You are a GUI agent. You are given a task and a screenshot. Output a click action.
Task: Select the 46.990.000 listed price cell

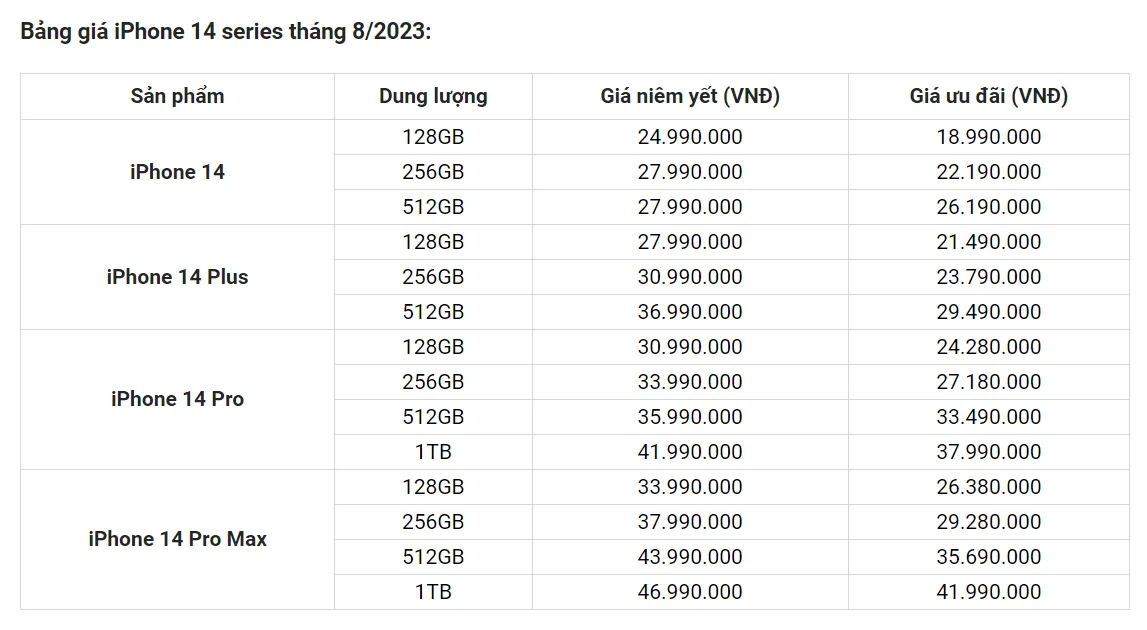click(x=690, y=592)
